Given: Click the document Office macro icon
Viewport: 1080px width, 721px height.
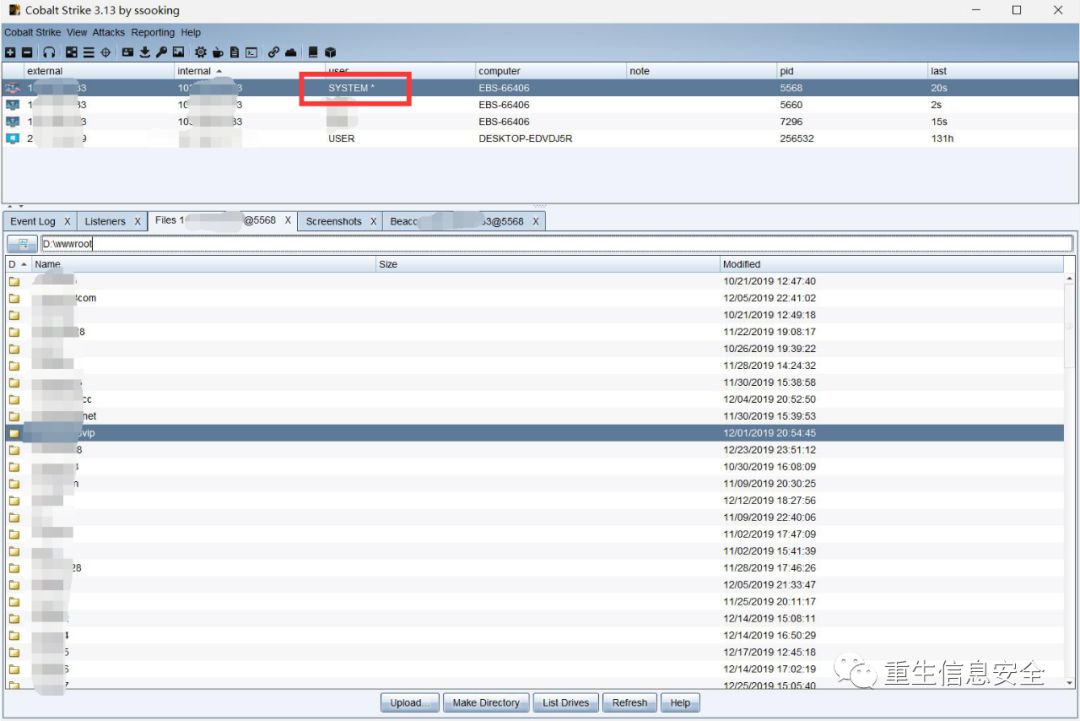Looking at the screenshot, I should [x=234, y=52].
